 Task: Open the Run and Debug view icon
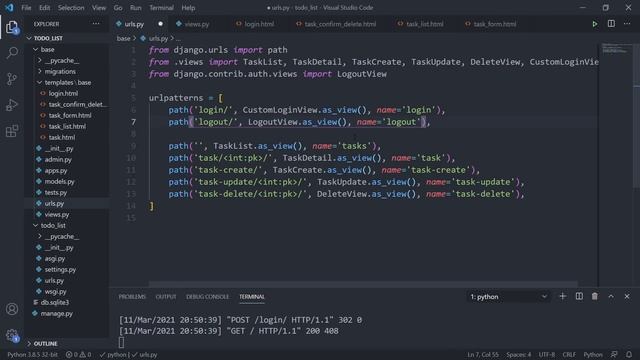point(12,105)
